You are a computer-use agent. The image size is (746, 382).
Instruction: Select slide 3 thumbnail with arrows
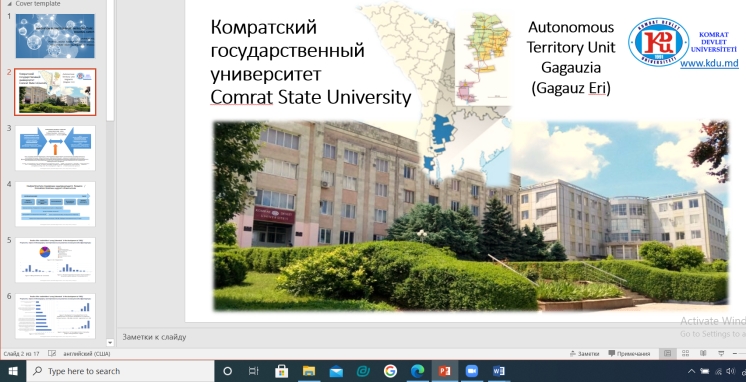point(55,148)
